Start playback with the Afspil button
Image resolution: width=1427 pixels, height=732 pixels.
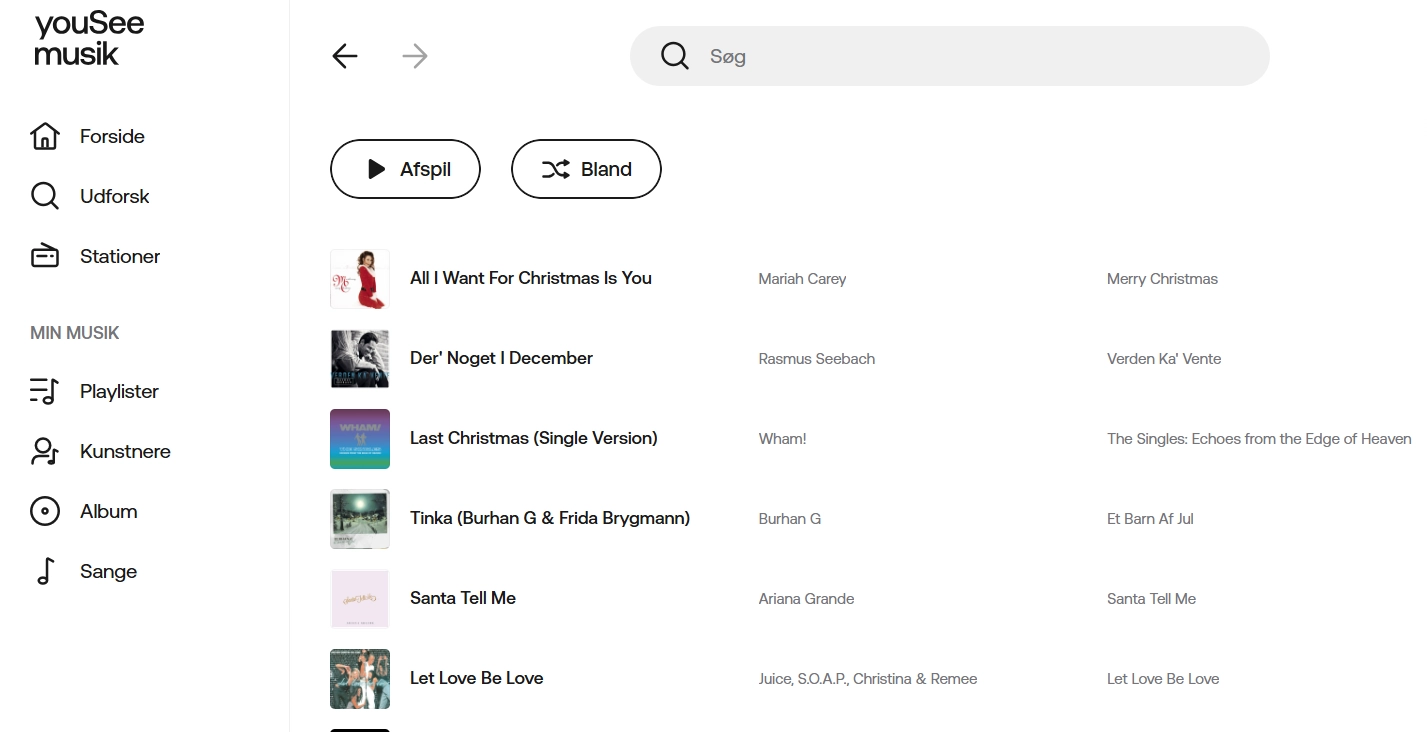pyautogui.click(x=405, y=169)
